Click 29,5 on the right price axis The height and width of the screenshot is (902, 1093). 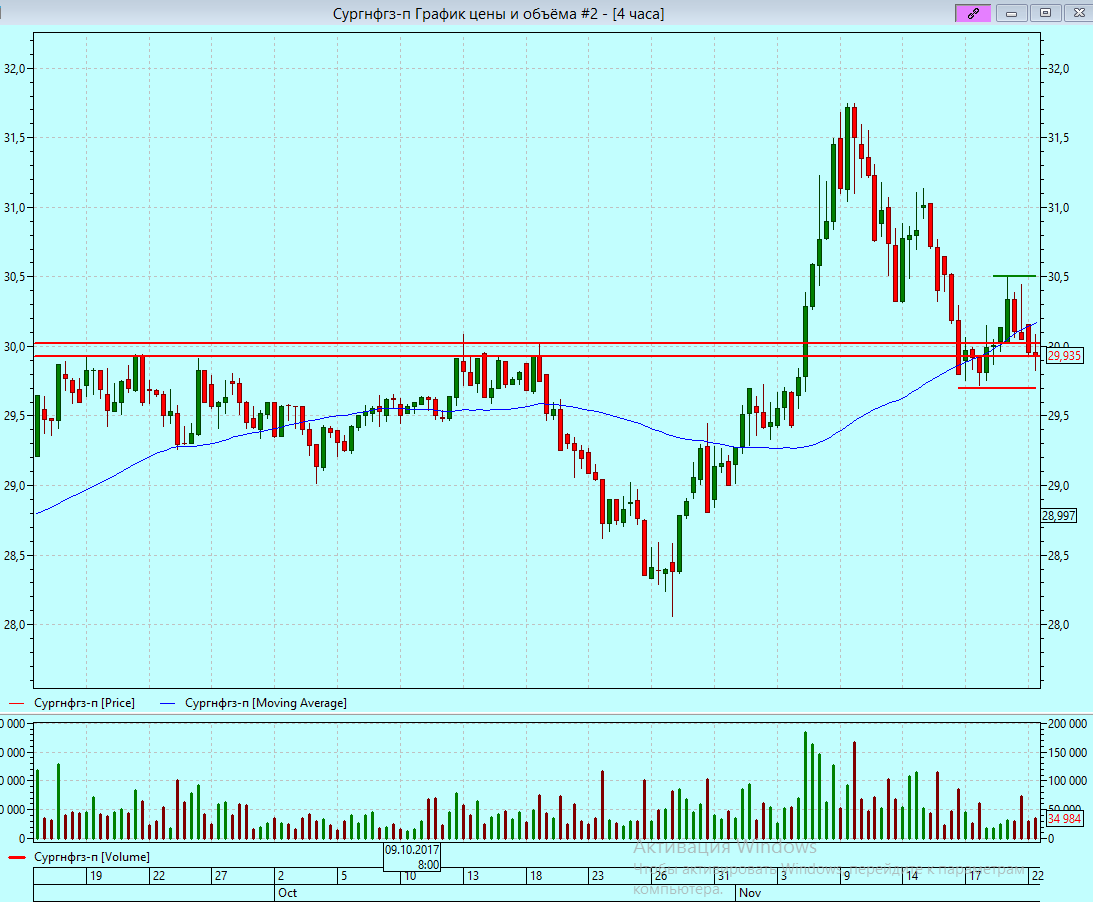pos(1058,416)
